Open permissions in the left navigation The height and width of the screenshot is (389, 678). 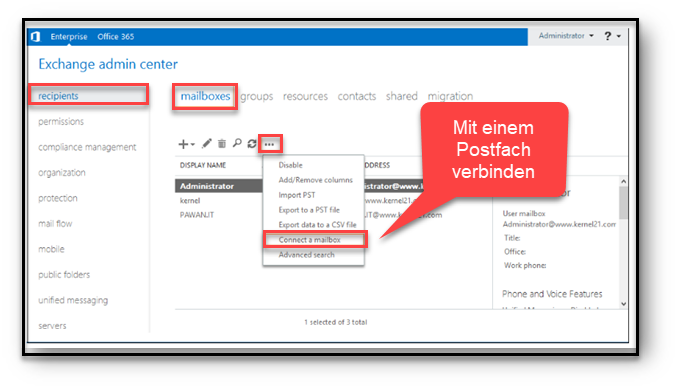click(x=61, y=121)
